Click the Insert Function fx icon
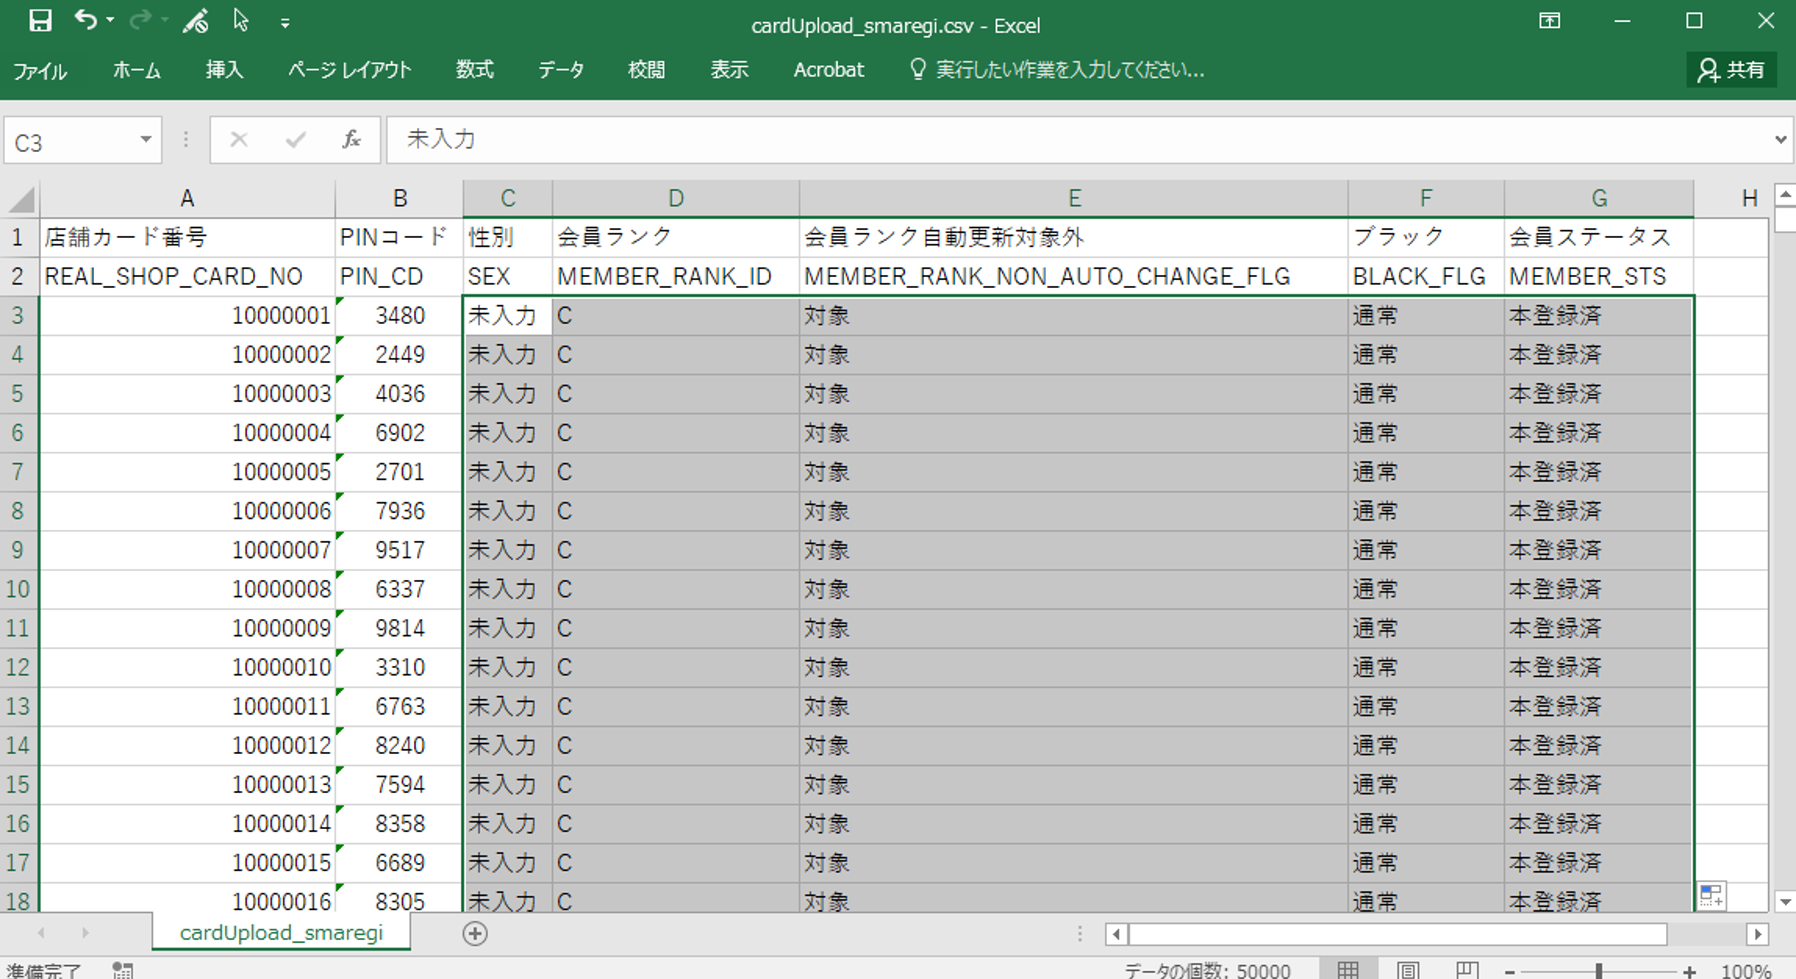 (x=351, y=140)
